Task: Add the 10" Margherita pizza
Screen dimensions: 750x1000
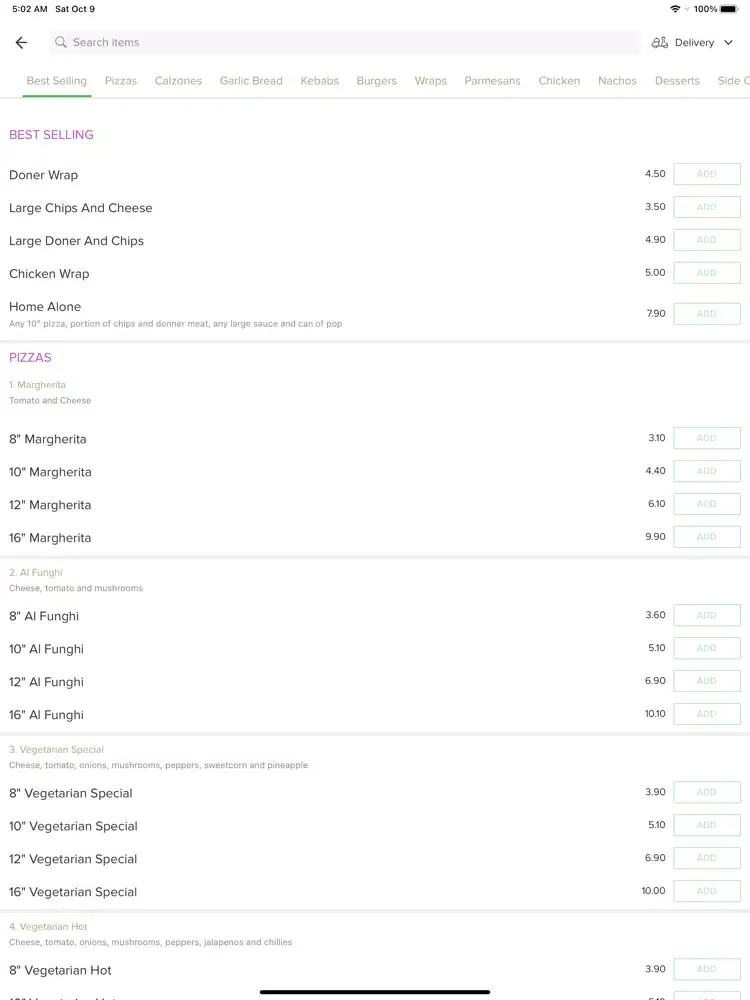Action: pos(707,471)
